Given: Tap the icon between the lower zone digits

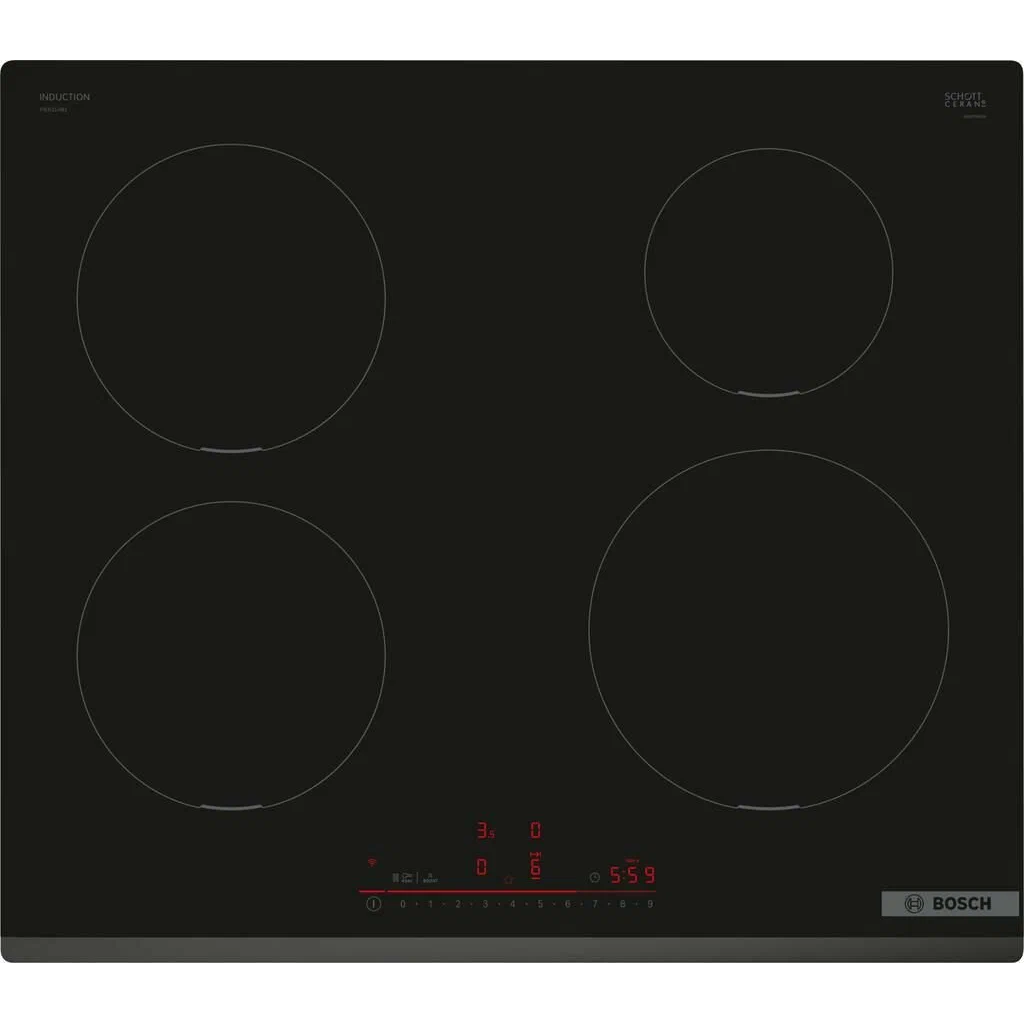Looking at the screenshot, I should 508,879.
